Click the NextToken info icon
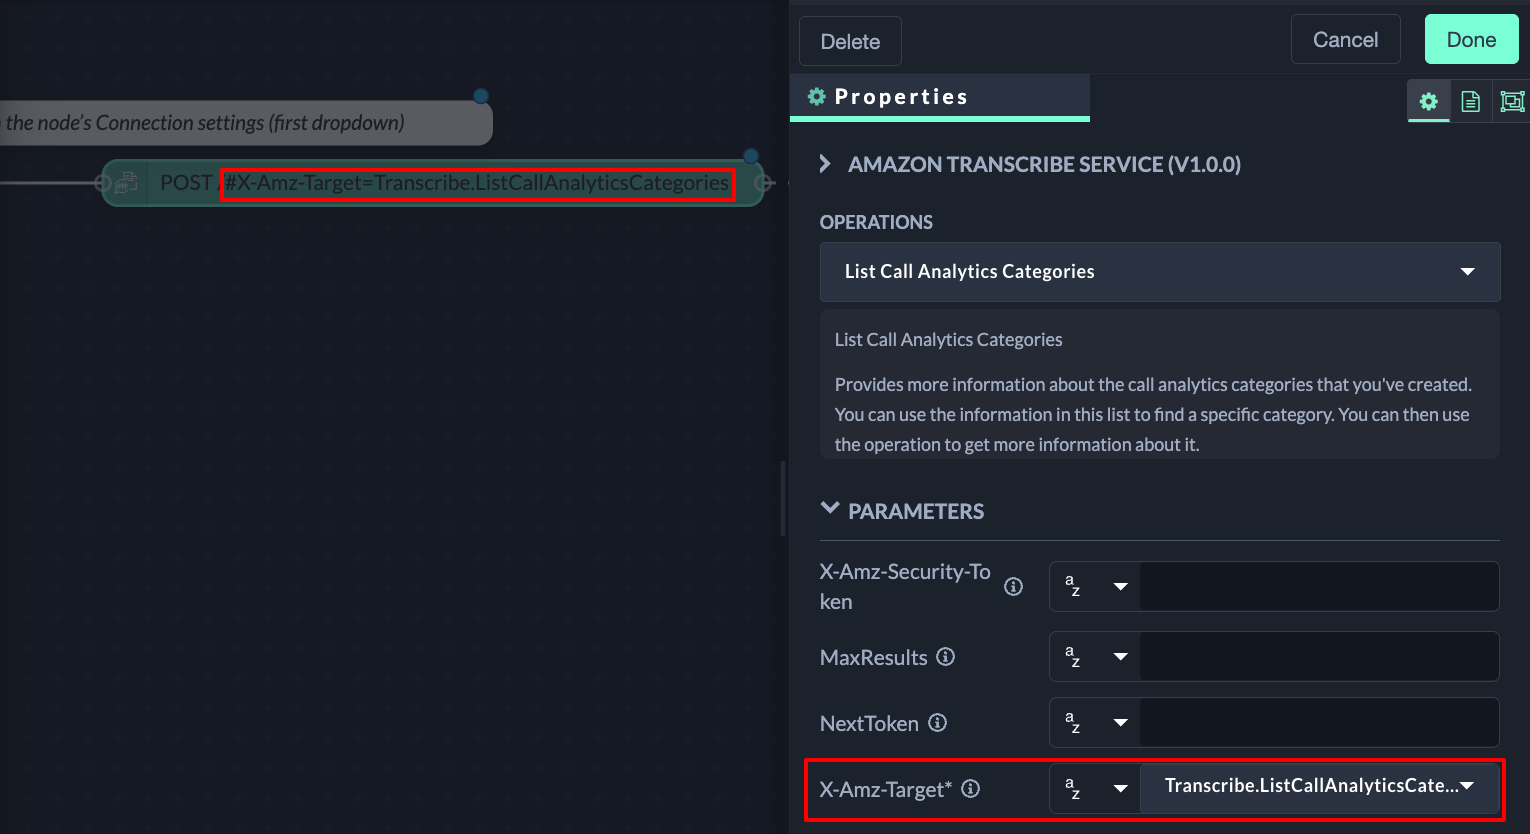1530x834 pixels. (937, 723)
